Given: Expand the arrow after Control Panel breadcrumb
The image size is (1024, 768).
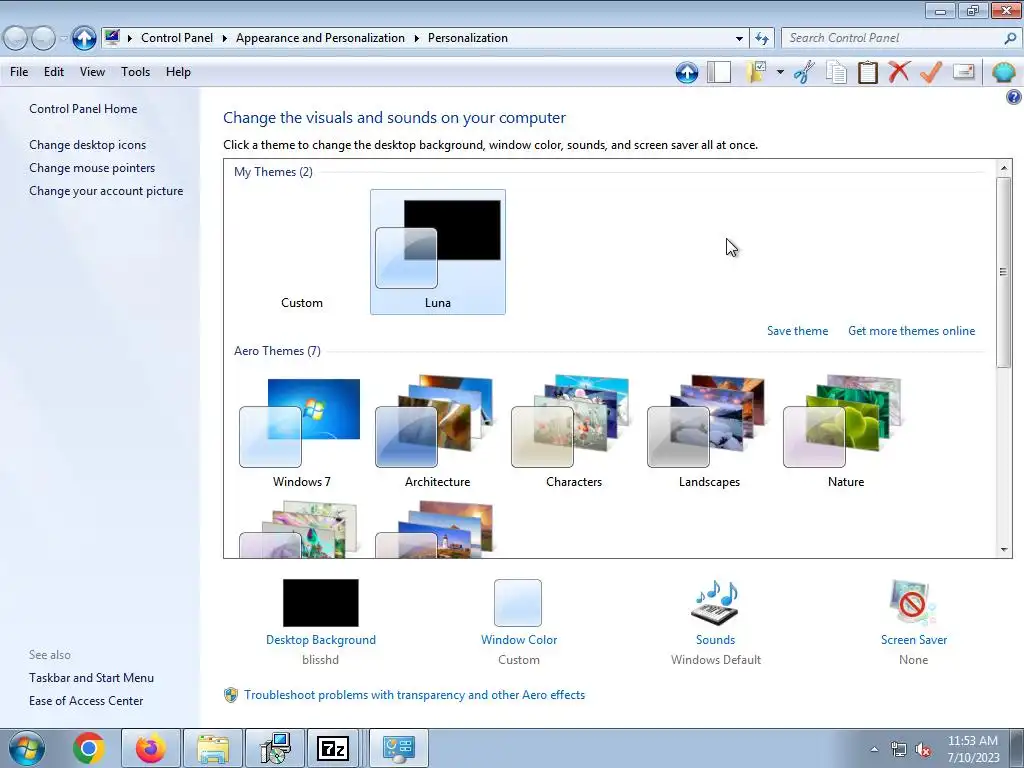Looking at the screenshot, I should tap(224, 38).
